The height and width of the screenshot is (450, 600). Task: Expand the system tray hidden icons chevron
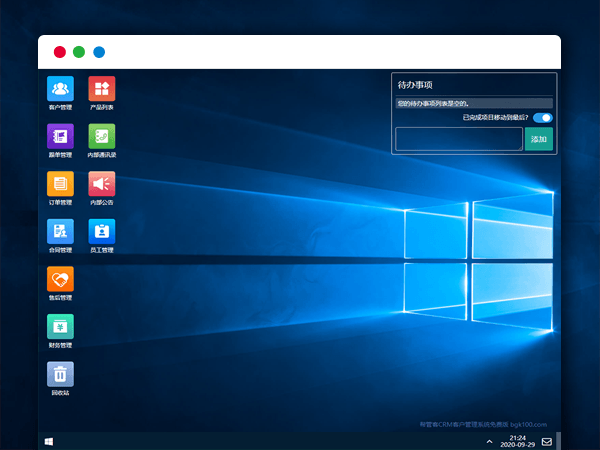pyautogui.click(x=489, y=441)
